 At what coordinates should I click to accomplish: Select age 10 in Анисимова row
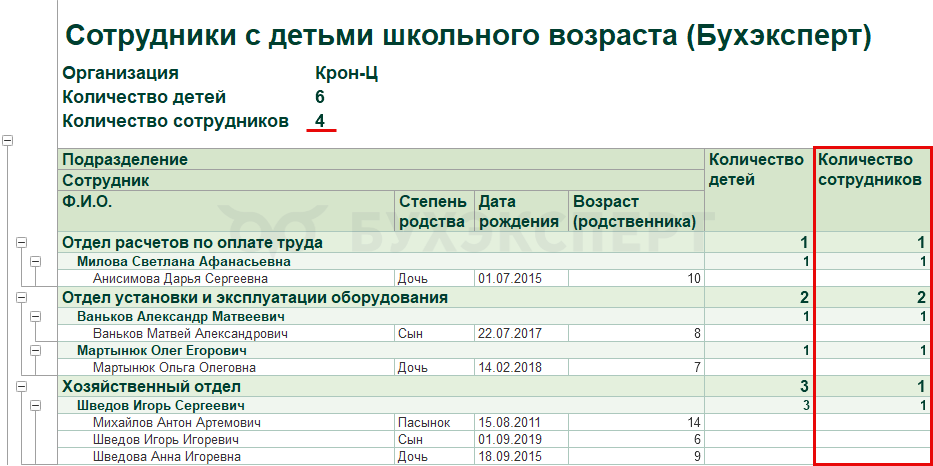coord(636,279)
